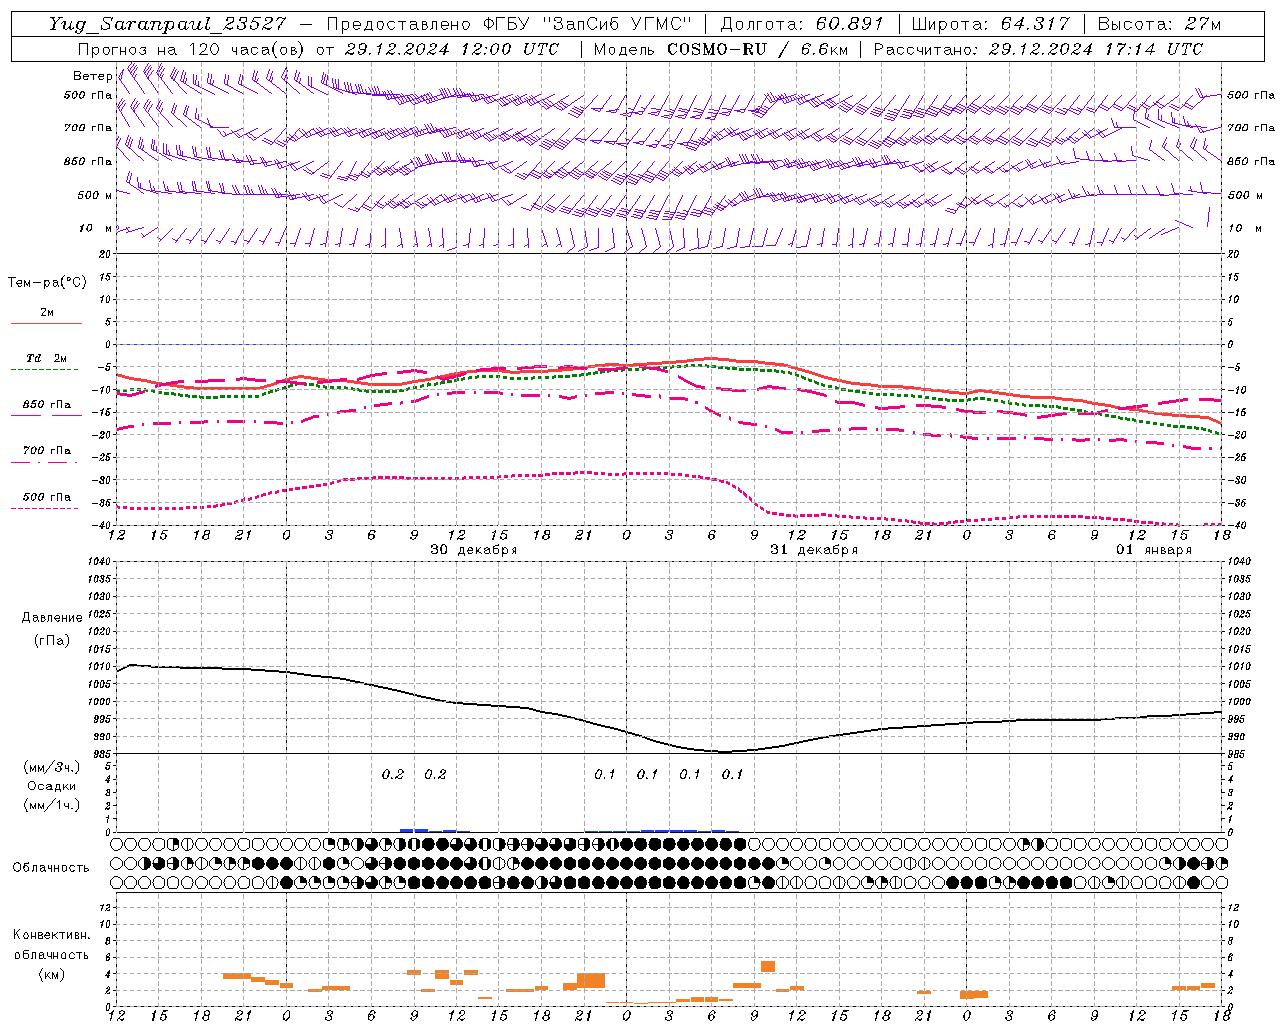Image resolution: width=1280 pixels, height=1024 pixels.
Task: Click the Модель COSMO-RU / 6.6км label
Action: (x=720, y=49)
